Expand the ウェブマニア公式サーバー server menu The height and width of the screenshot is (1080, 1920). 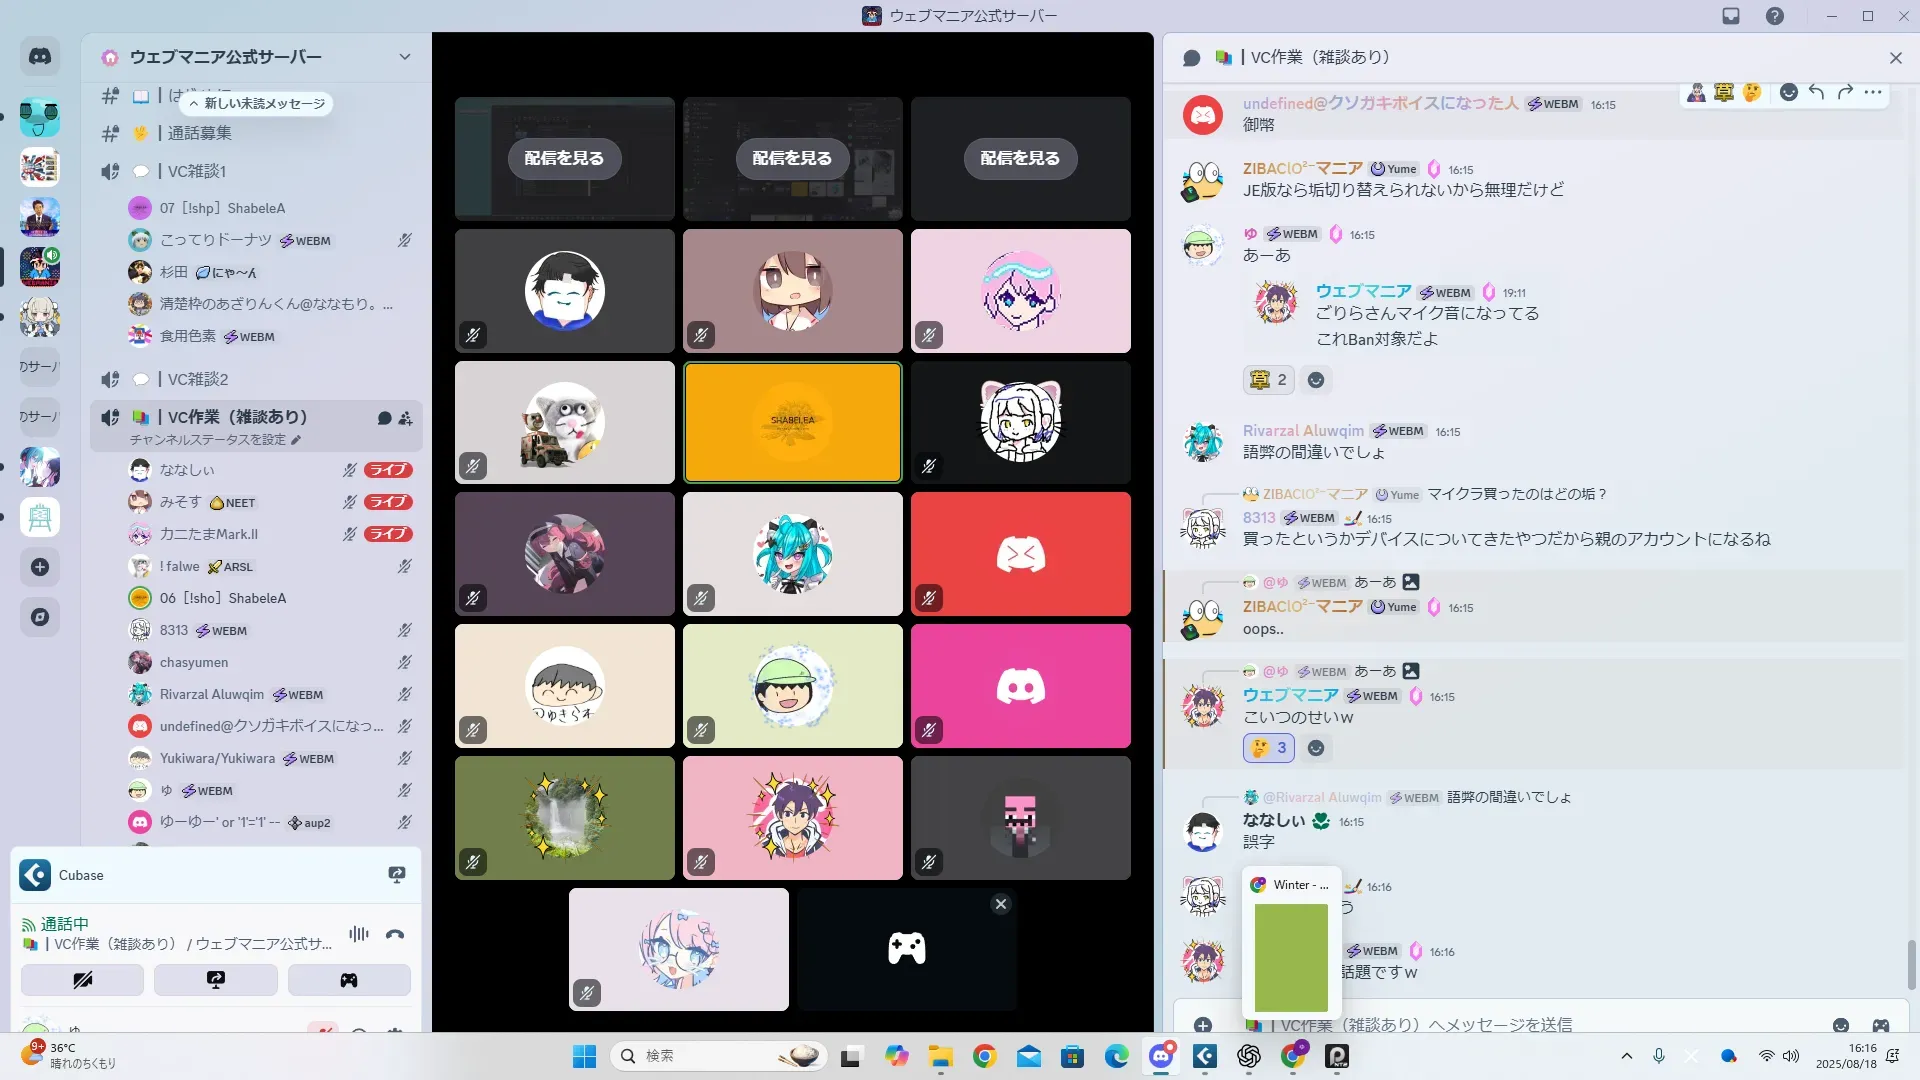point(404,57)
